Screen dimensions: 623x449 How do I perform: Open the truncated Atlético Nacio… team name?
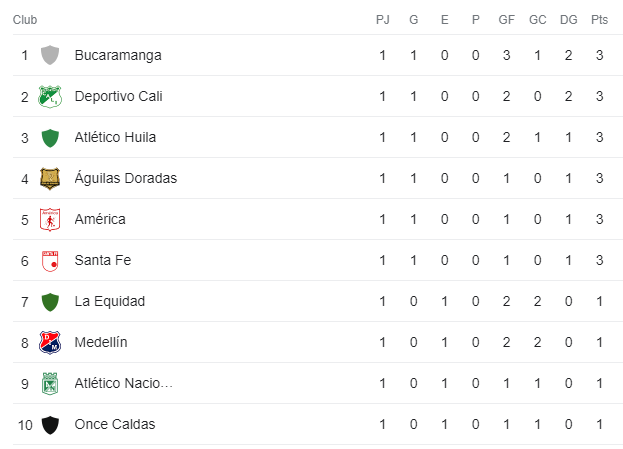point(124,383)
